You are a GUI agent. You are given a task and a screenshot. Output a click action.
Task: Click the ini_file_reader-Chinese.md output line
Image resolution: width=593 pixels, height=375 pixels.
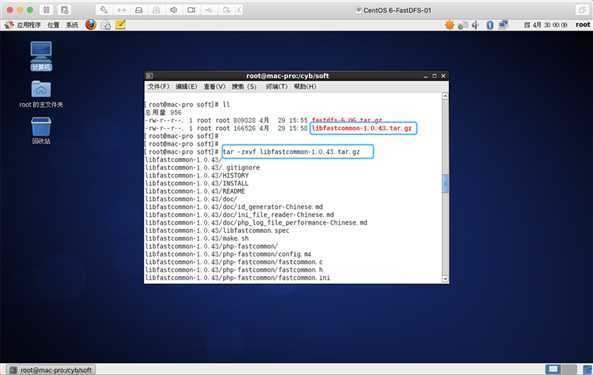(239, 215)
